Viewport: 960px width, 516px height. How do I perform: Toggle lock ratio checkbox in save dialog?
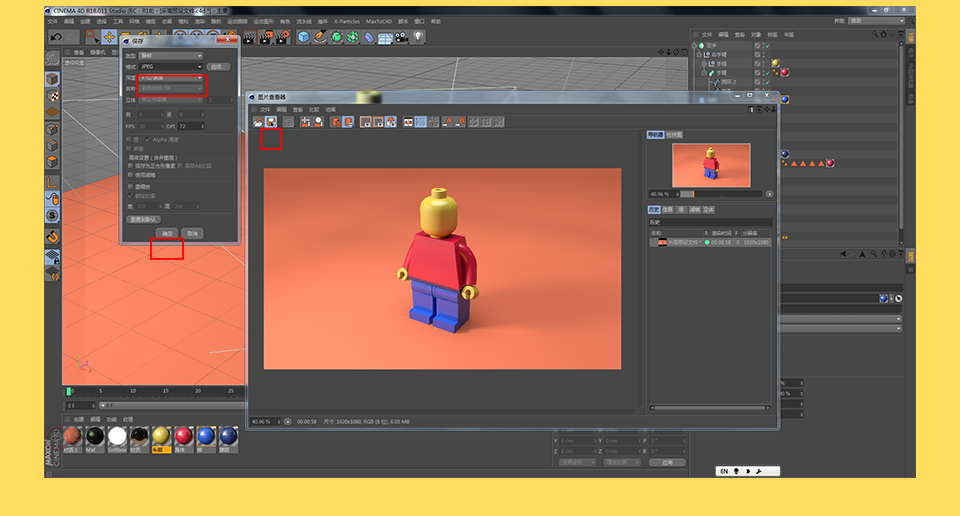pyautogui.click(x=130, y=196)
